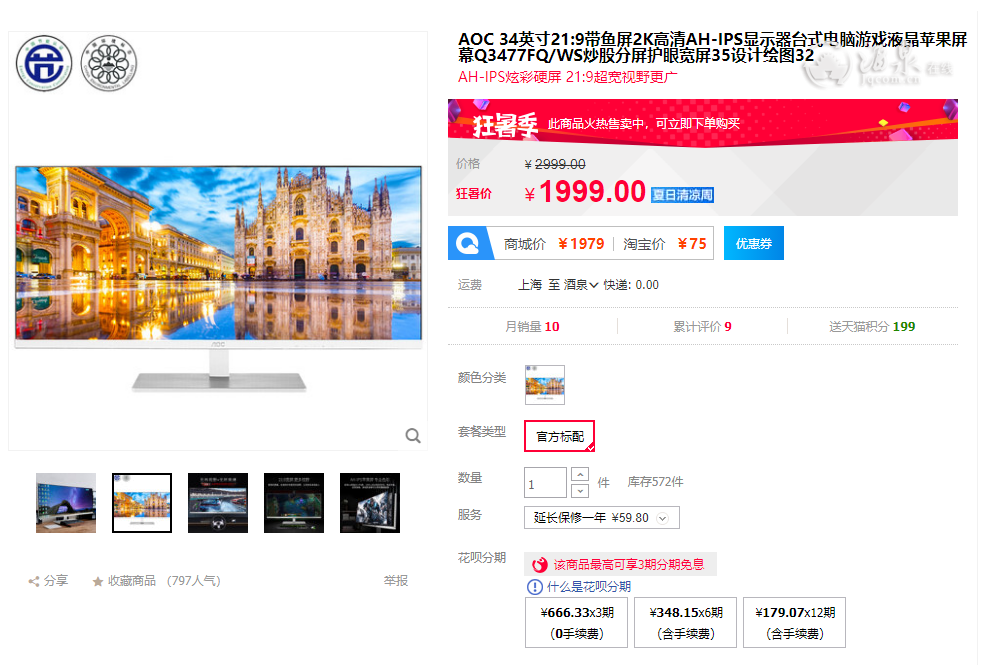The height and width of the screenshot is (665, 983).
Task: Decrease quantity with the down arrow
Action: 580,490
